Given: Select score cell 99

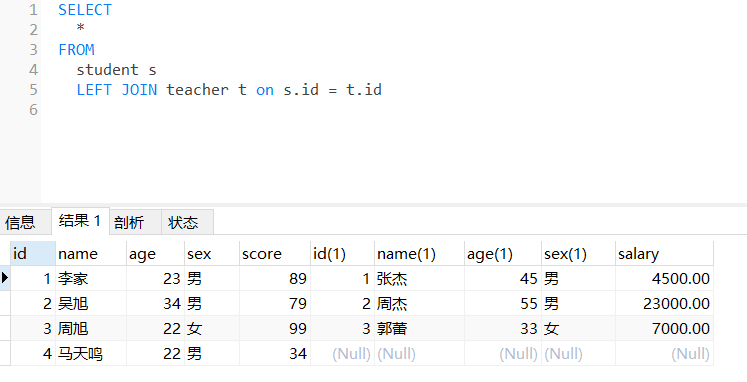Looking at the screenshot, I should 275,328.
